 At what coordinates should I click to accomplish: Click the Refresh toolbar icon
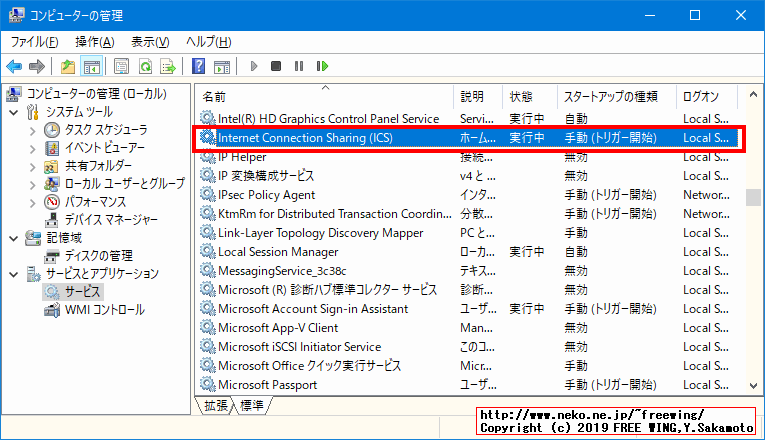click(x=145, y=66)
